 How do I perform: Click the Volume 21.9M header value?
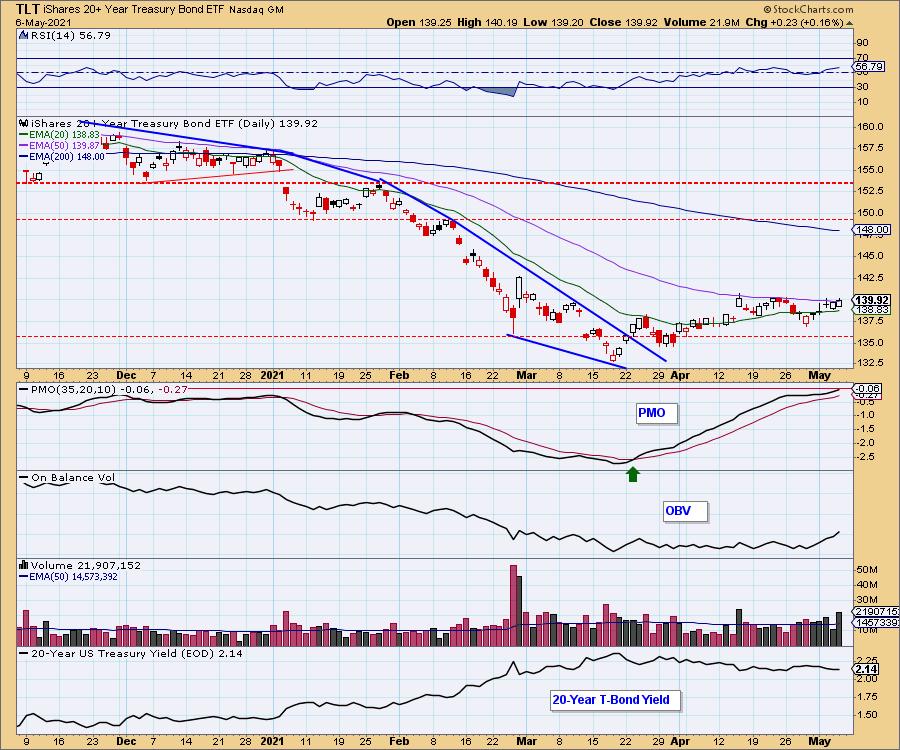point(703,22)
